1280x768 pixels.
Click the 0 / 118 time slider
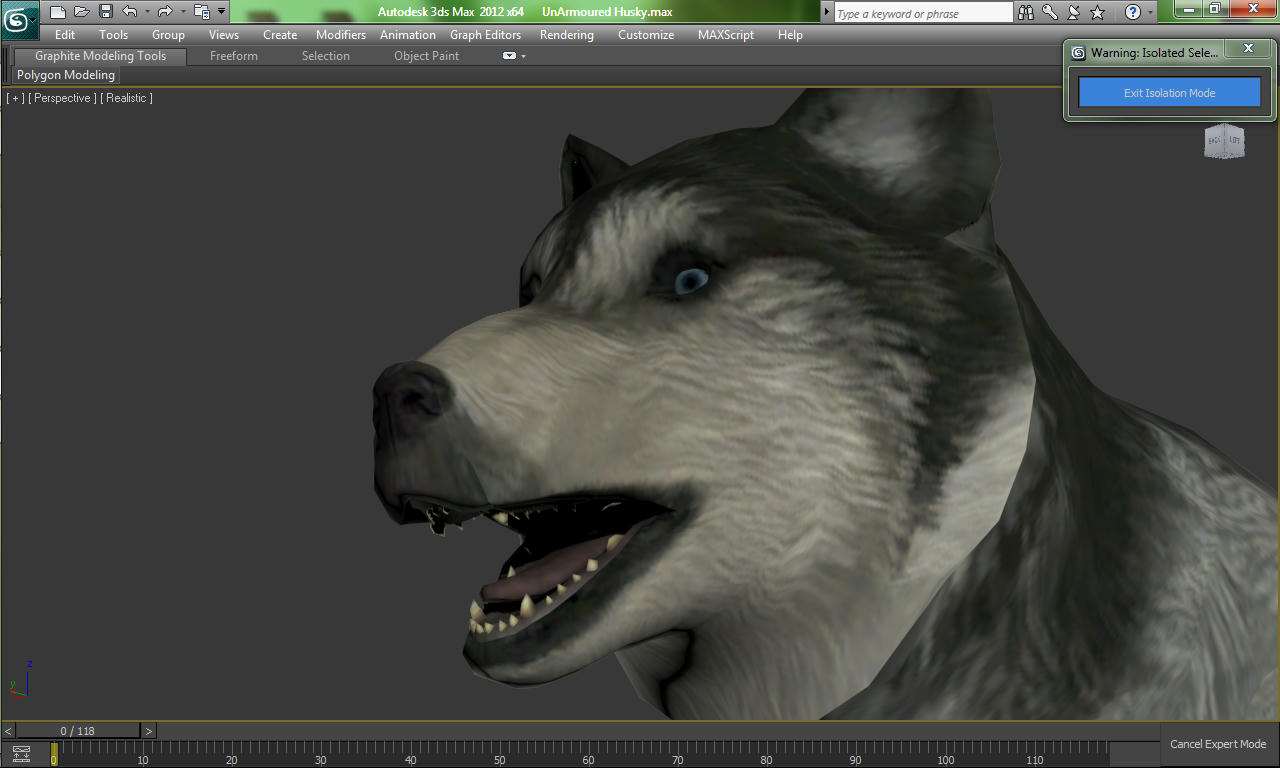tap(78, 731)
